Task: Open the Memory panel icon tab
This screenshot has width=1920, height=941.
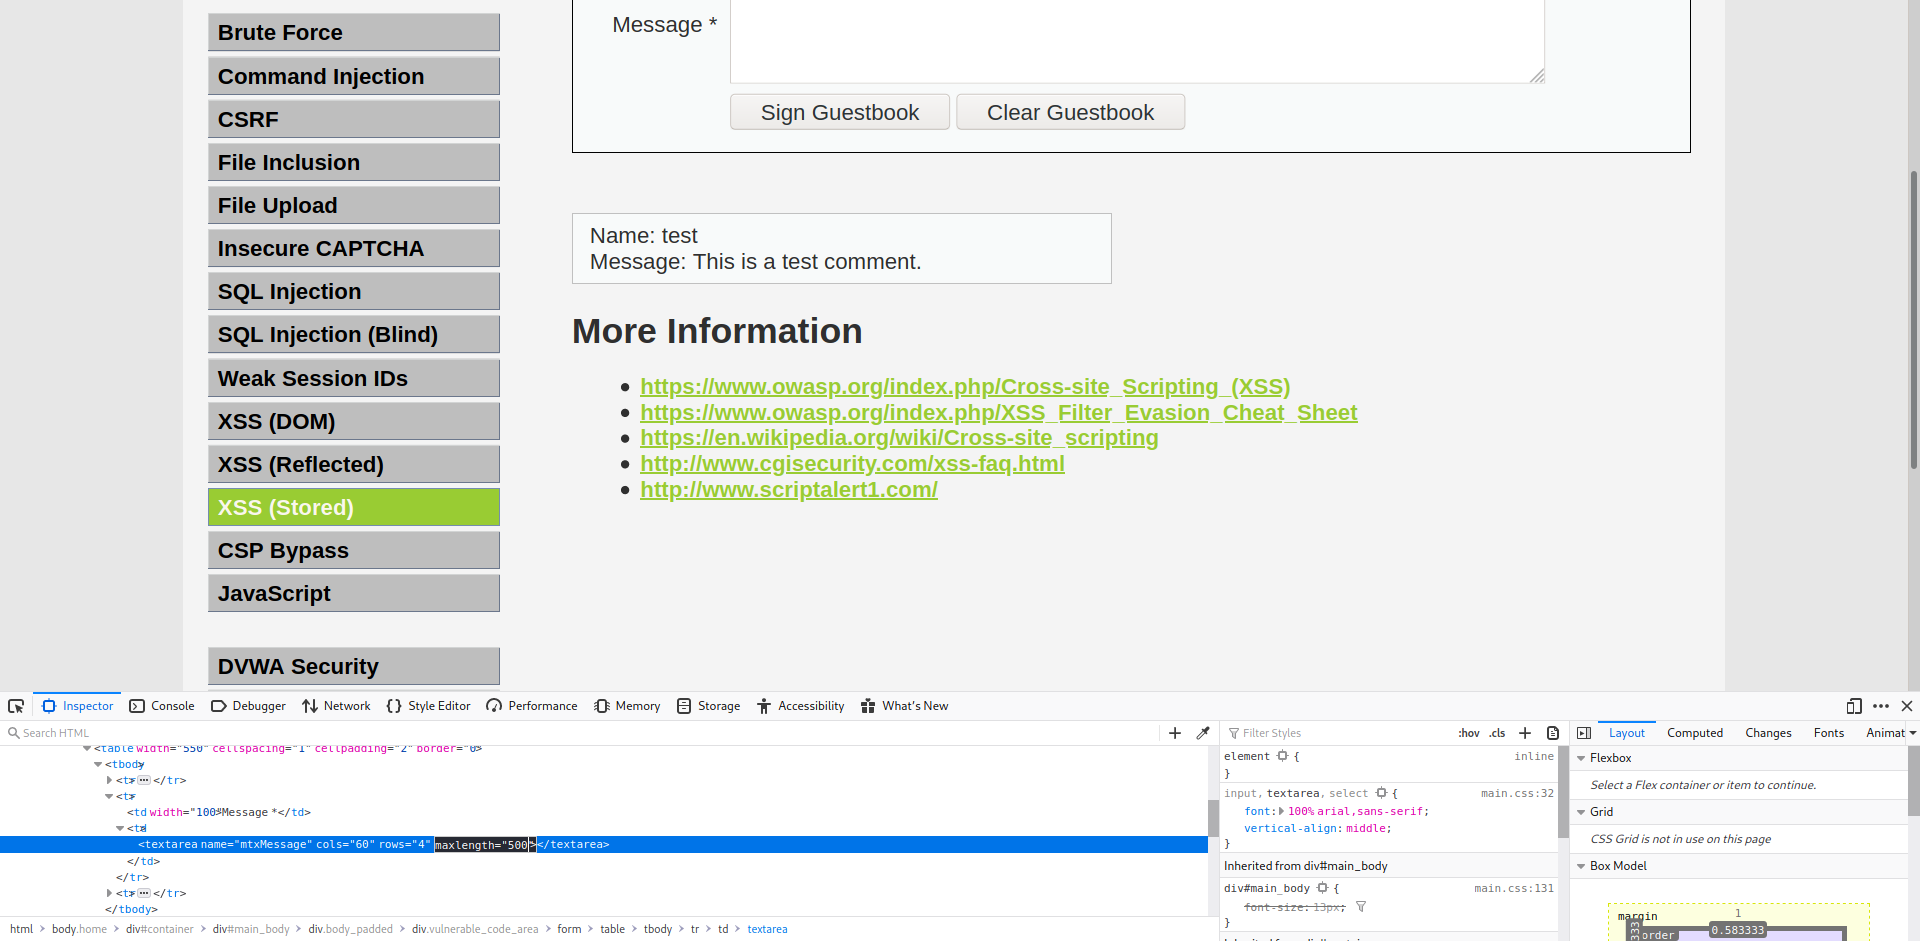Action: click(627, 706)
